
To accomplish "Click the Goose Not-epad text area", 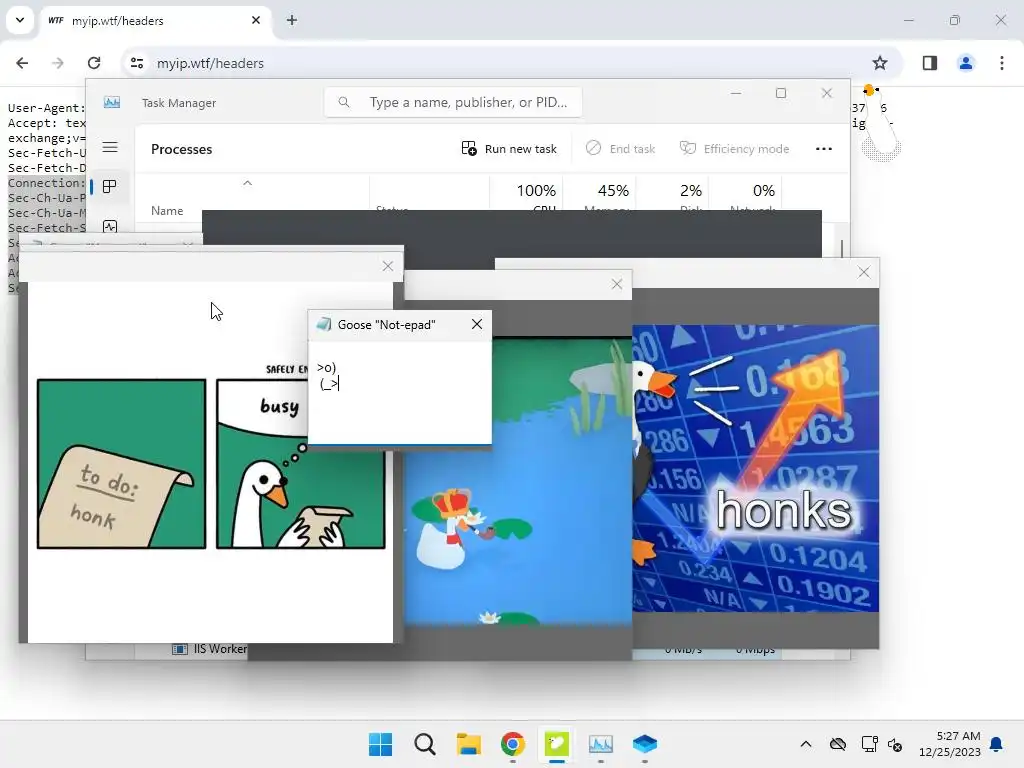I will tap(400, 392).
